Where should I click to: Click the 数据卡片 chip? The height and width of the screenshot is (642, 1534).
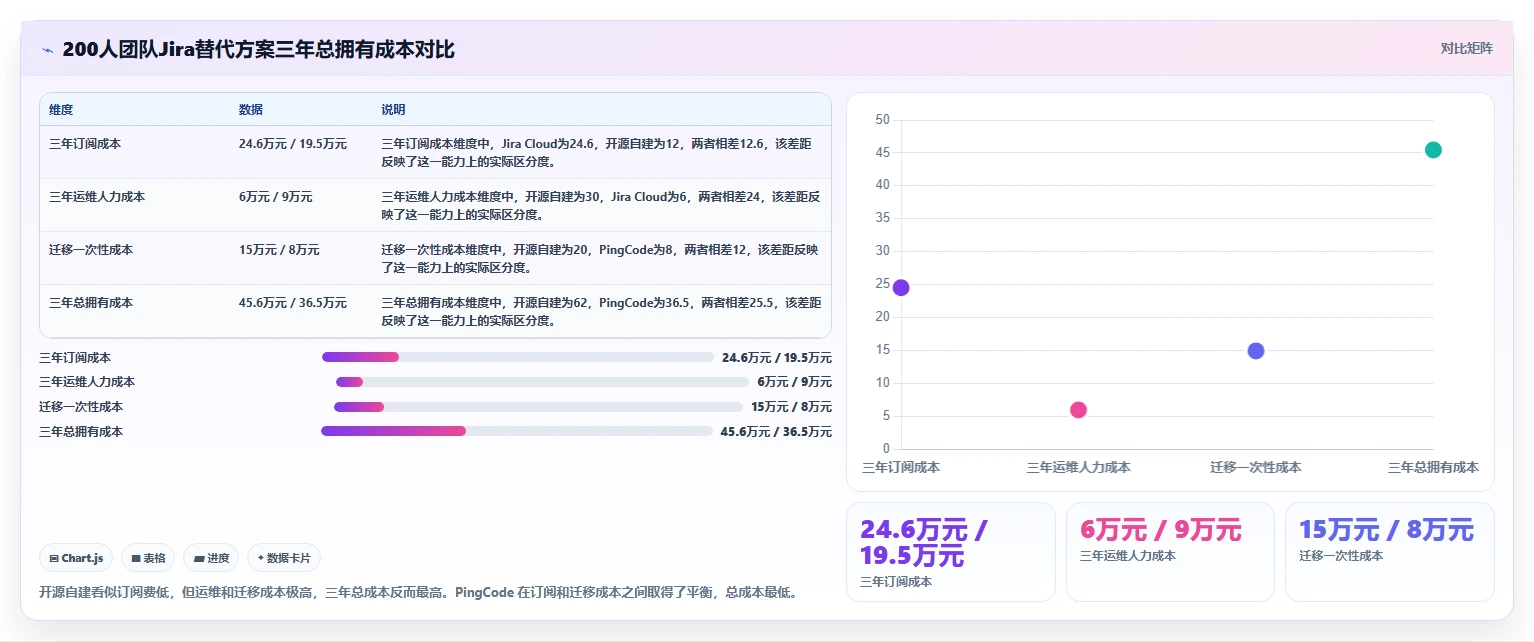(x=284, y=558)
